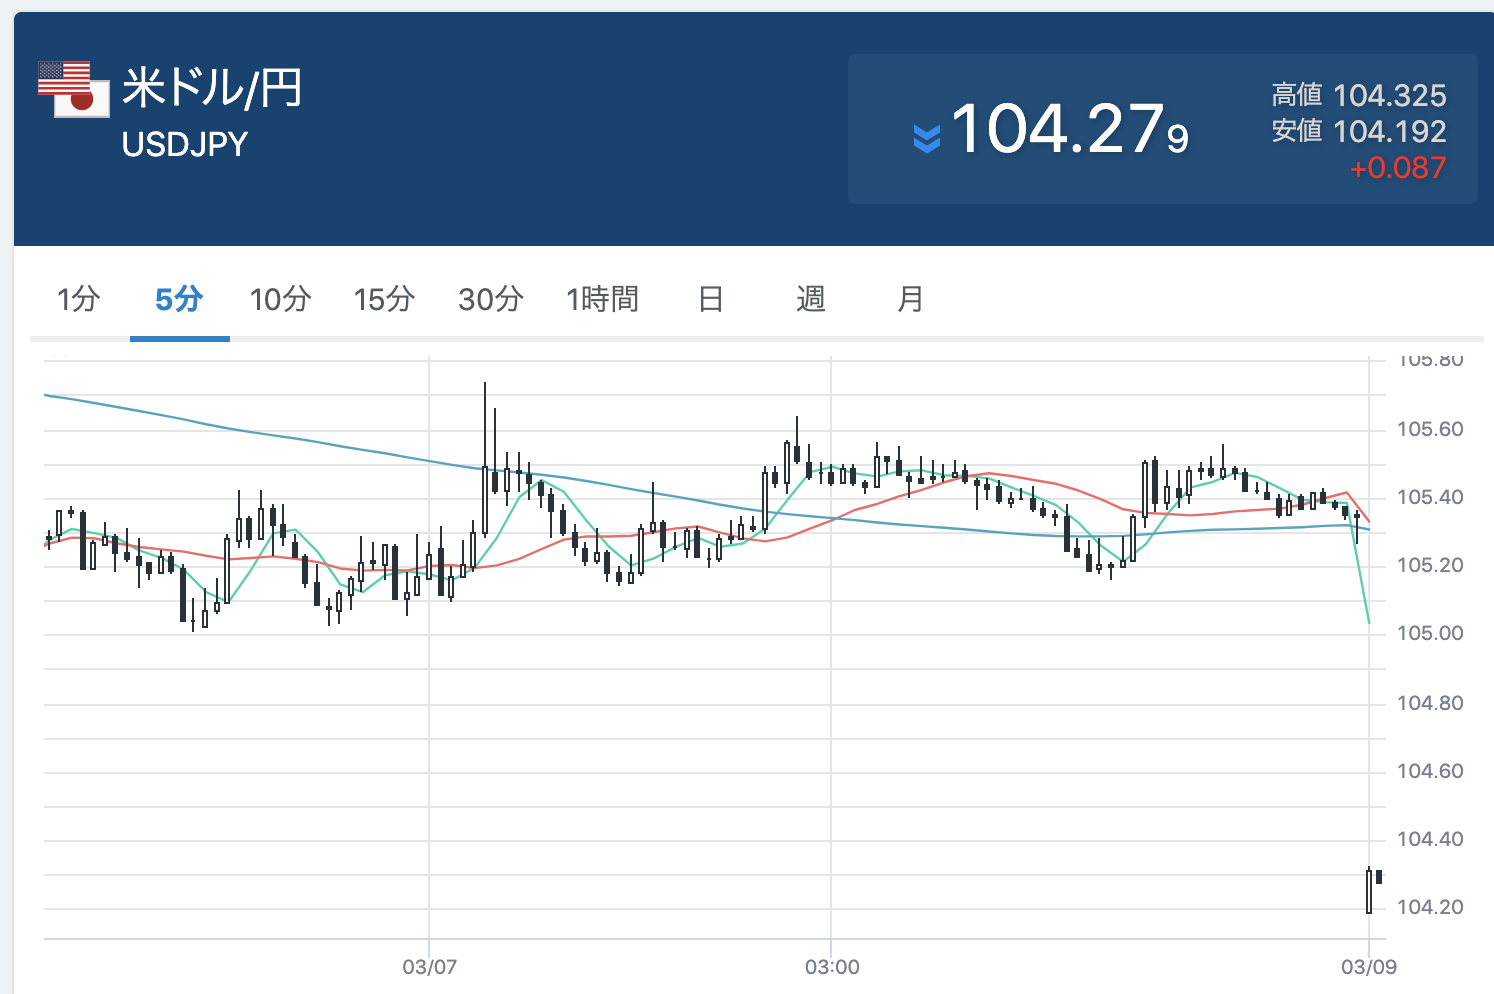
Task: Click the latest gap-down candlestick near 104.20
Action: [1369, 890]
